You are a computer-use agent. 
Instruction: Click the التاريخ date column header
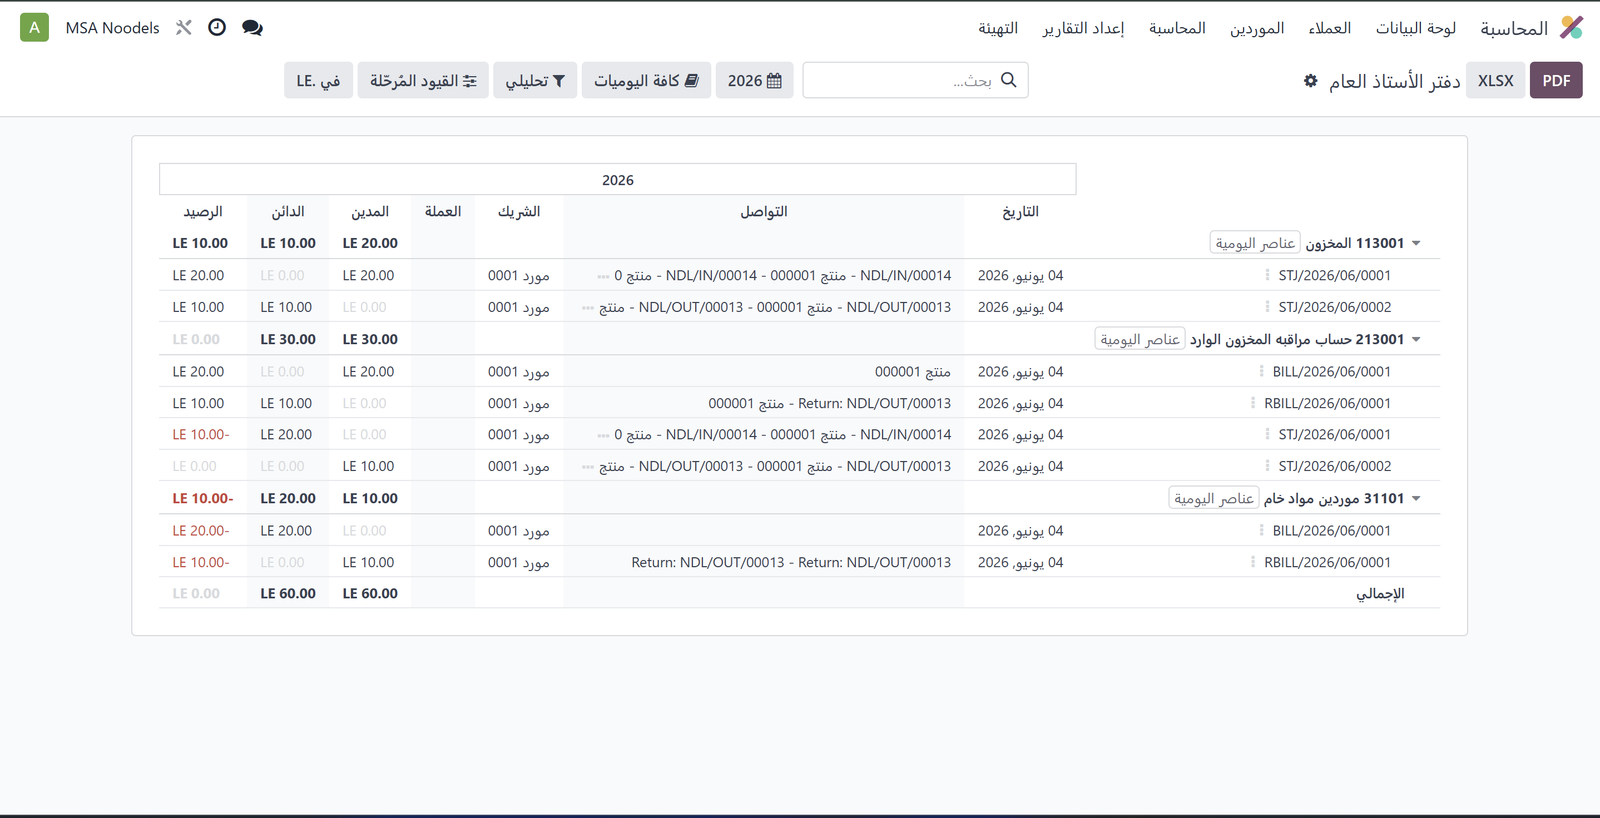pos(1020,211)
